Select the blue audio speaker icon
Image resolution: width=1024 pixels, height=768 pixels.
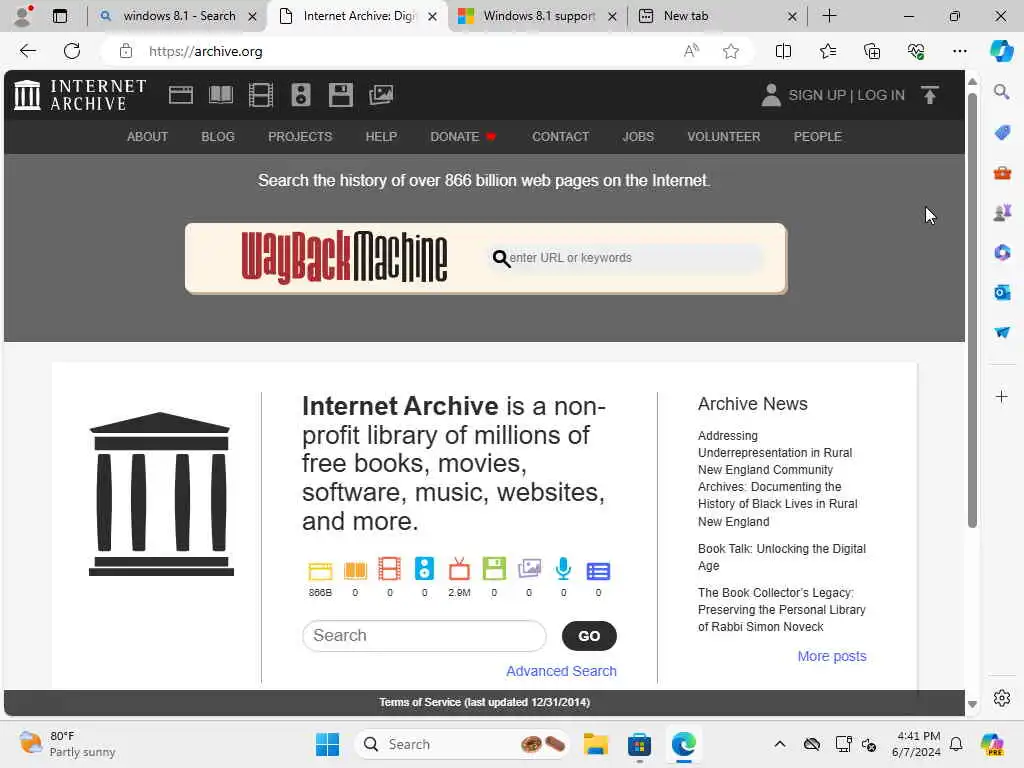424,569
